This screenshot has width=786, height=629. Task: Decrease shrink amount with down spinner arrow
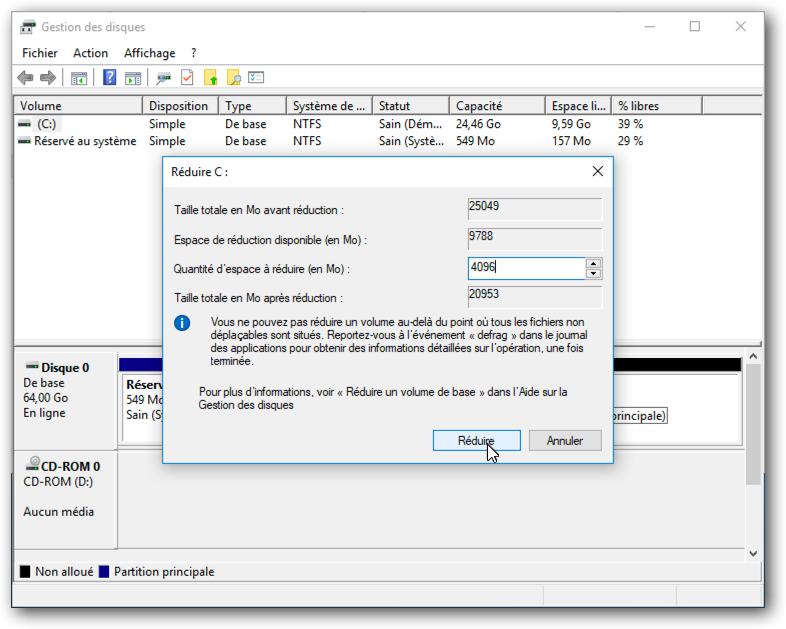point(594,274)
